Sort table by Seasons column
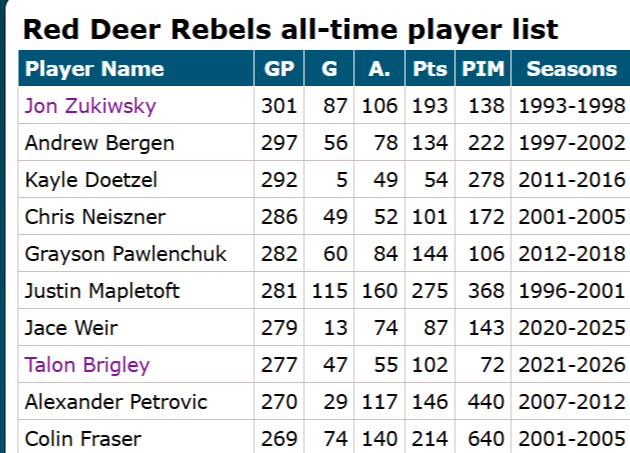This screenshot has width=630, height=453. click(571, 69)
